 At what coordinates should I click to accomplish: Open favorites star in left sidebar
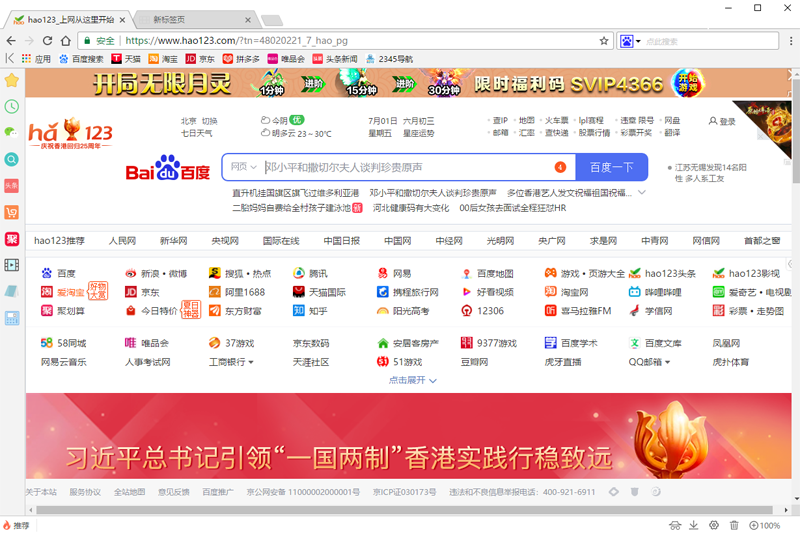point(12,80)
